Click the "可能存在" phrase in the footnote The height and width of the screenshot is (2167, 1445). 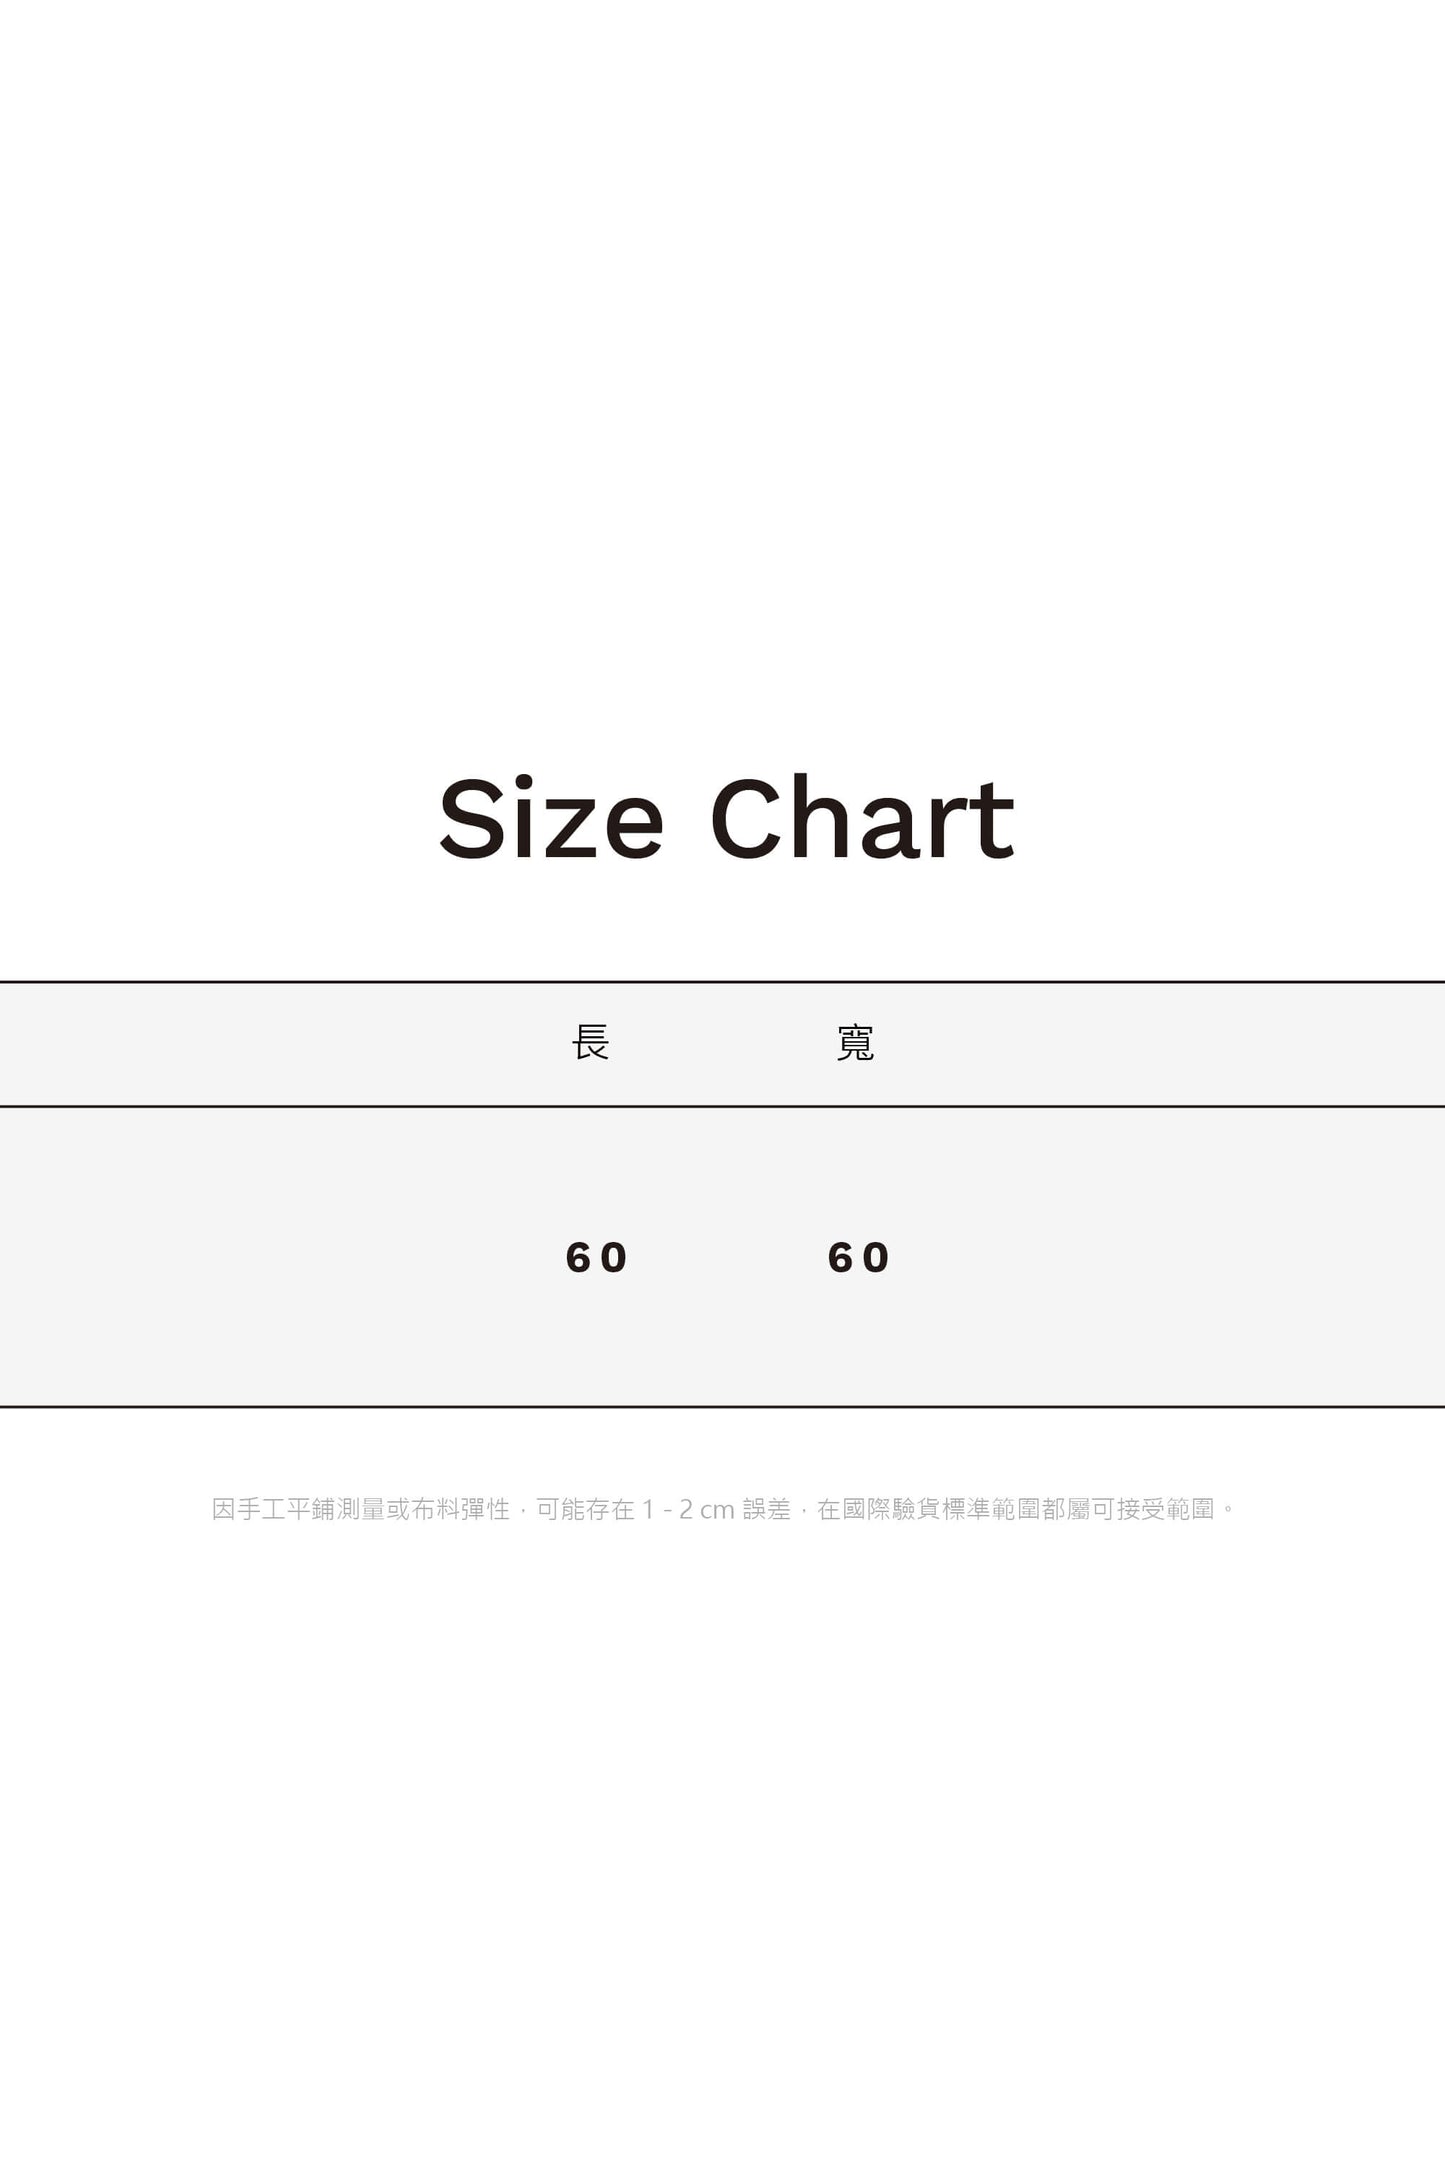pos(586,1509)
